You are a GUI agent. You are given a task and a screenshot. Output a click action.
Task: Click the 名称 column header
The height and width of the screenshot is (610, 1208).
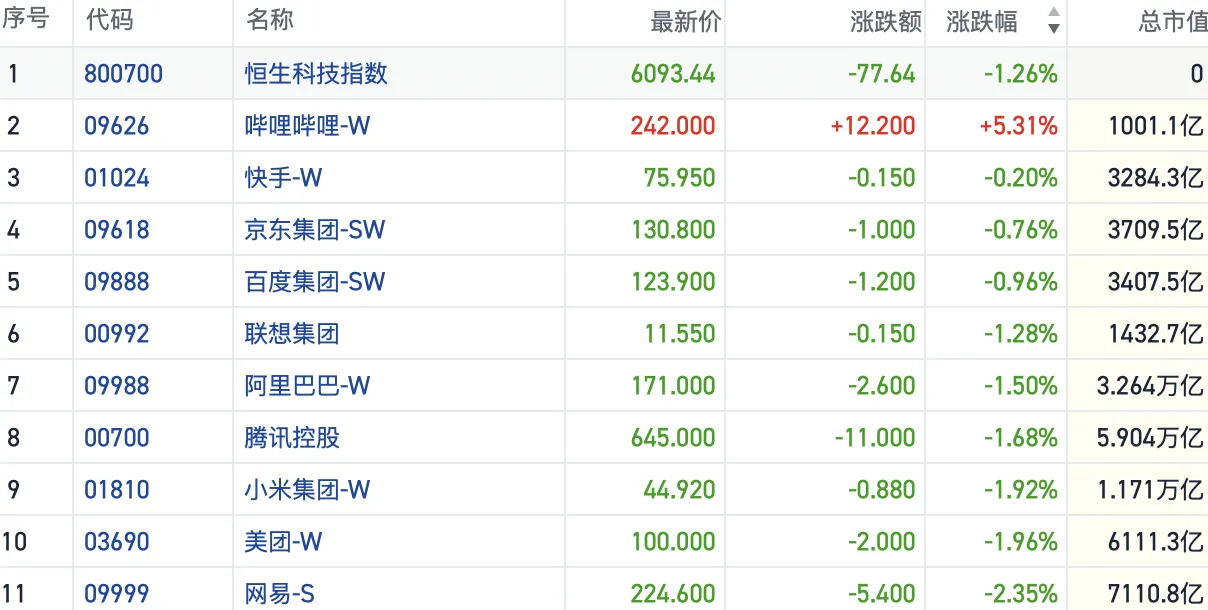[x=269, y=21]
